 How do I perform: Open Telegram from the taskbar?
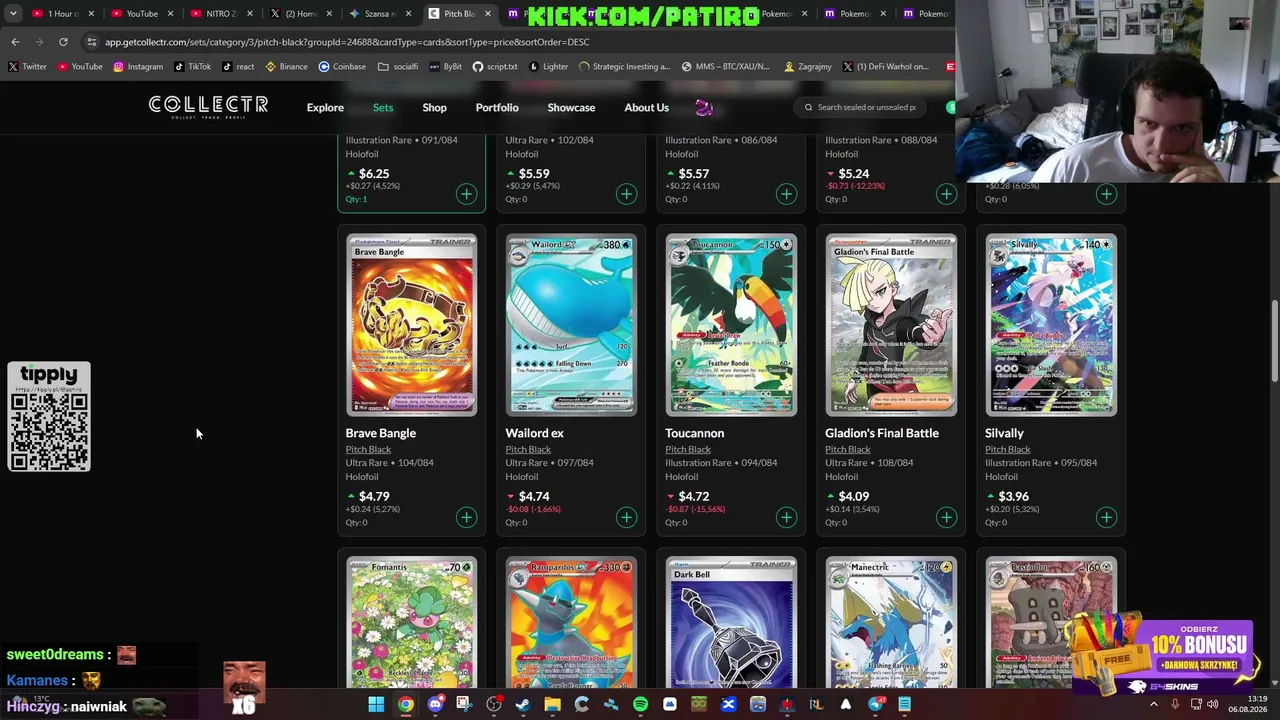[876, 704]
